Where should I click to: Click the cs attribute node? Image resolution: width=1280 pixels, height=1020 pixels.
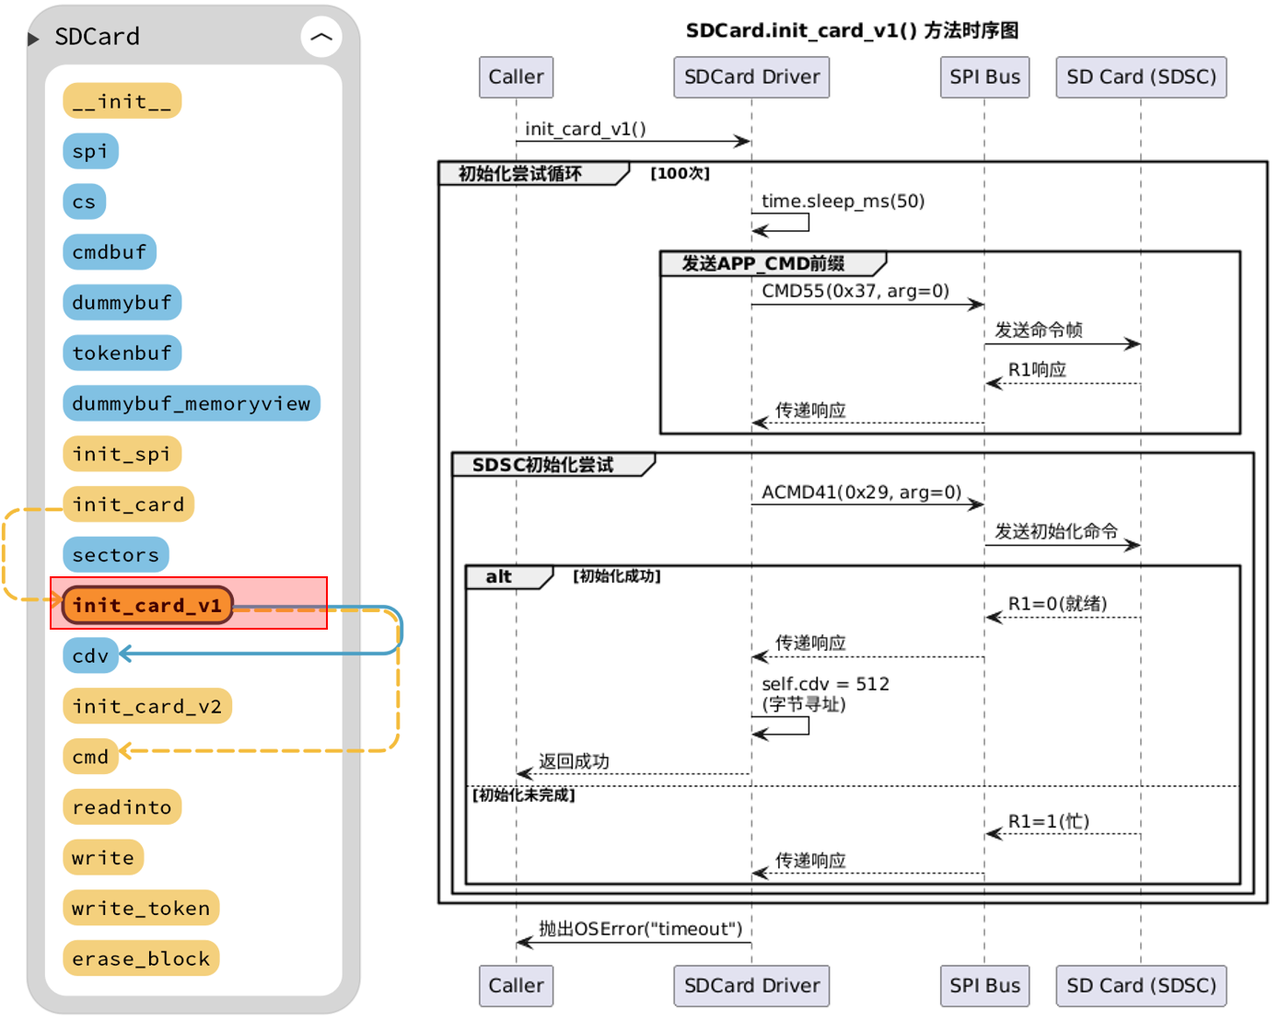(84, 202)
